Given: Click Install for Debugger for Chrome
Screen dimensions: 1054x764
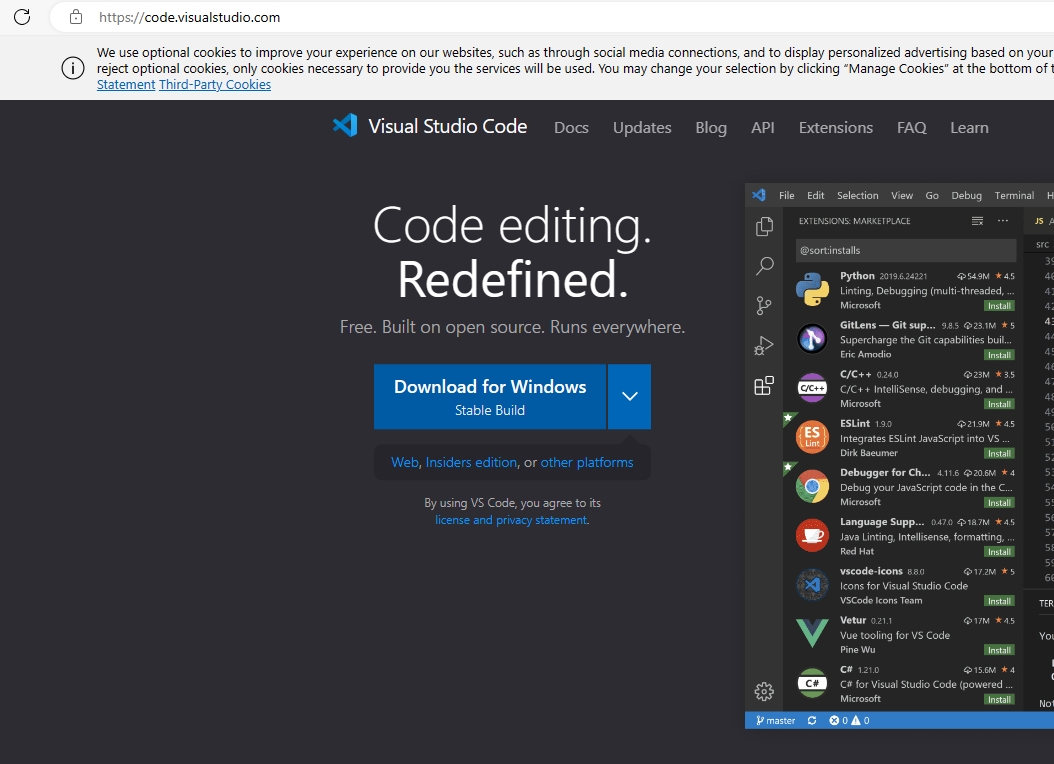Looking at the screenshot, I should [x=999, y=503].
